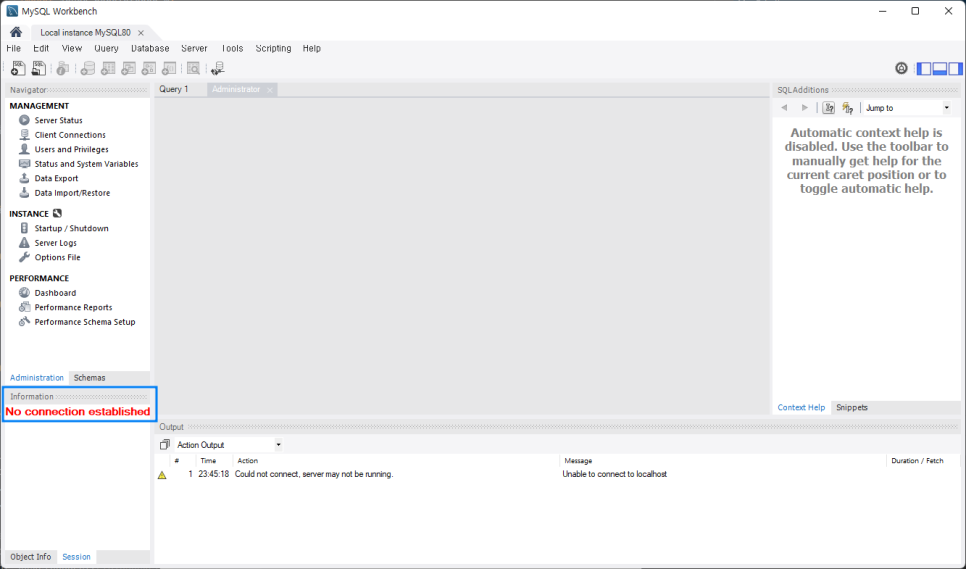This screenshot has height=569, width=966.
Task: Open the INSTANCE section icon
Action: coord(57,214)
